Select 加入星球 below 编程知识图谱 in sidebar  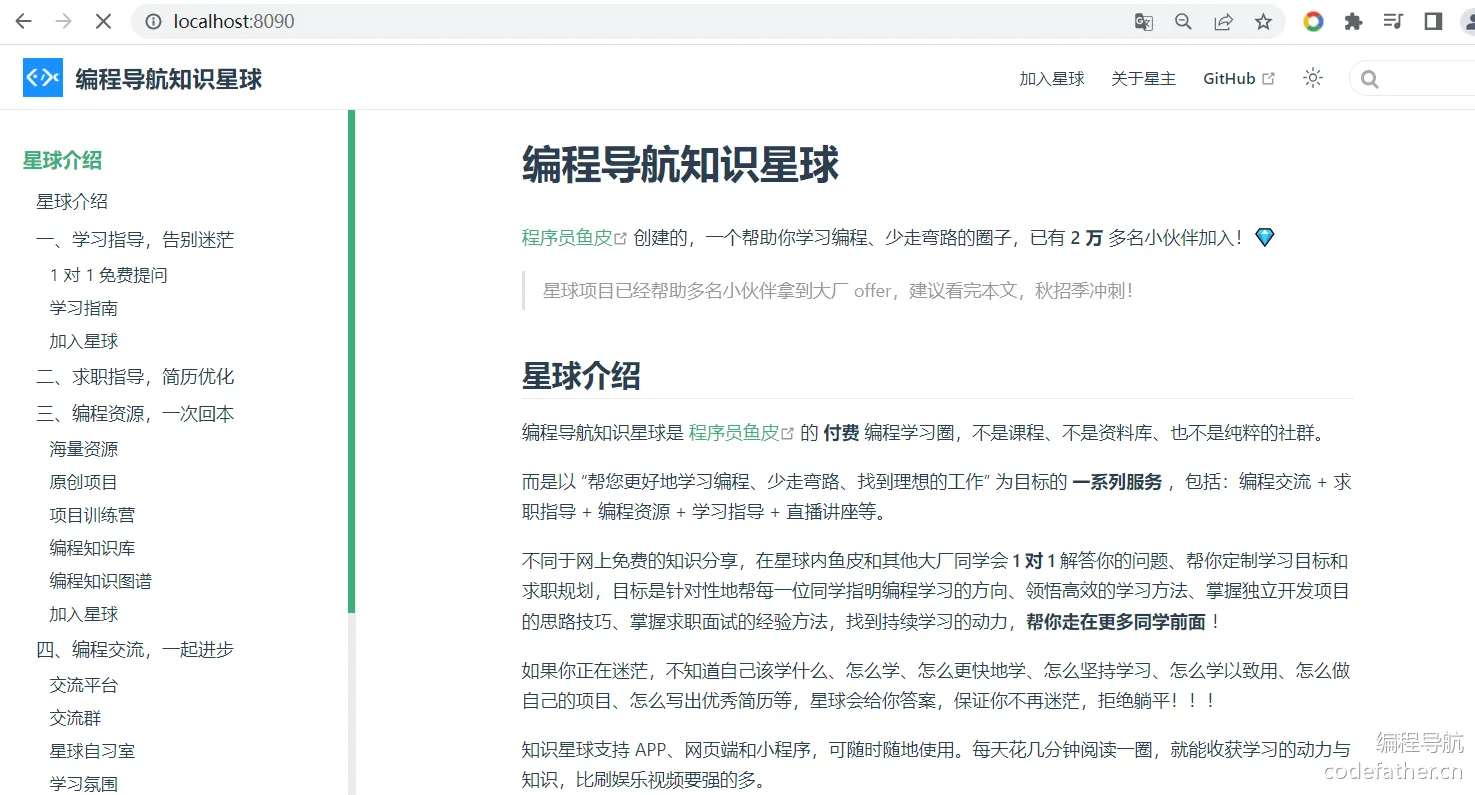(x=84, y=614)
